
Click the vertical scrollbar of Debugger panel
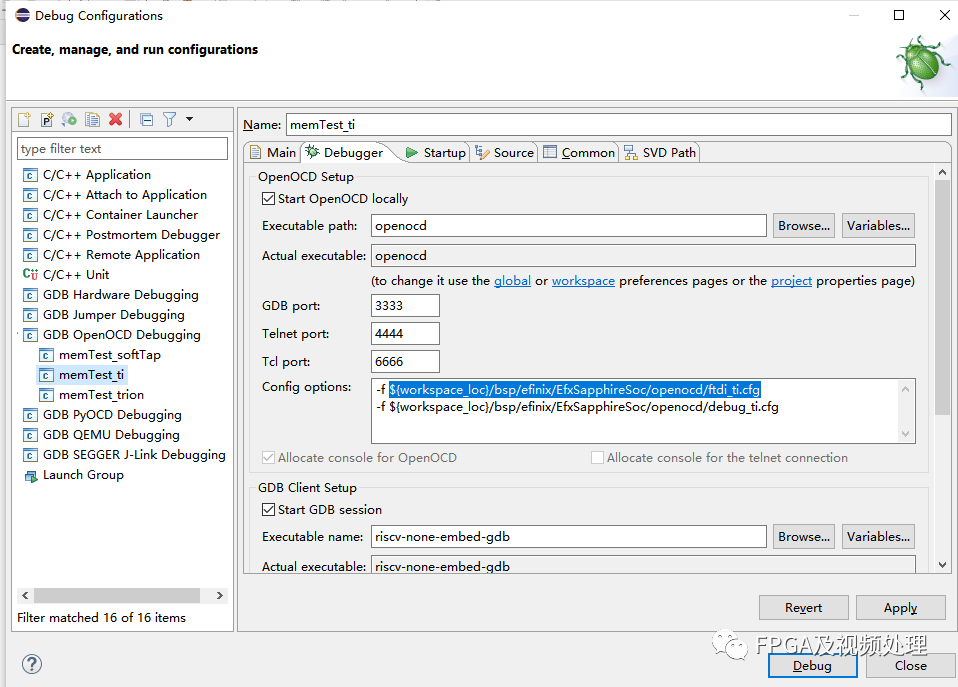942,300
